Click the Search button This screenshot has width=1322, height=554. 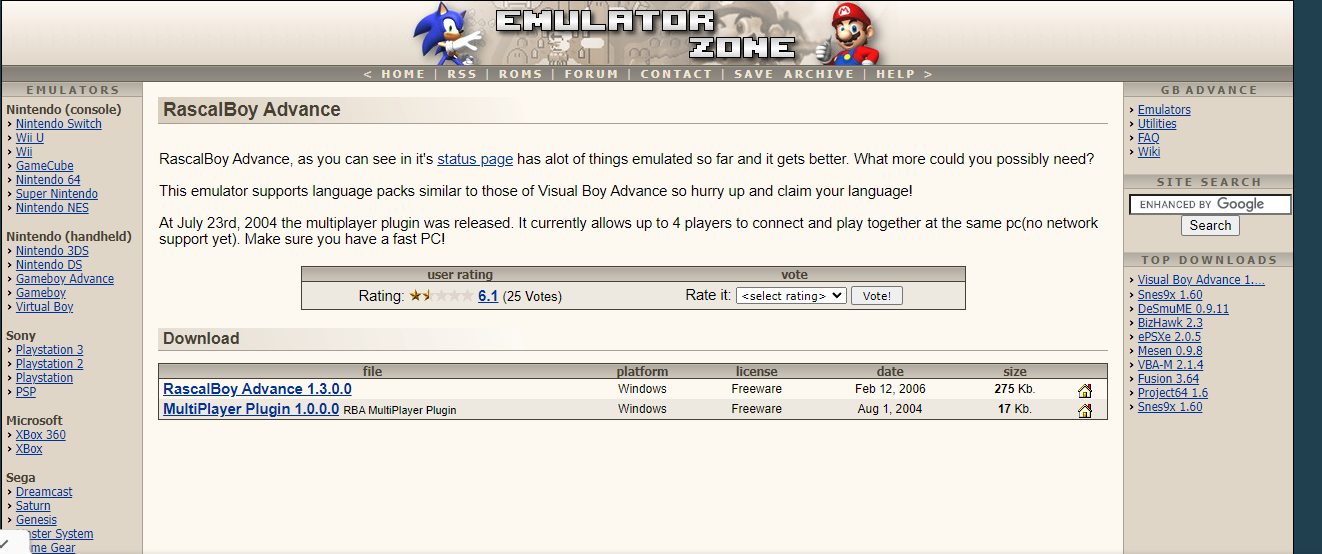1210,226
